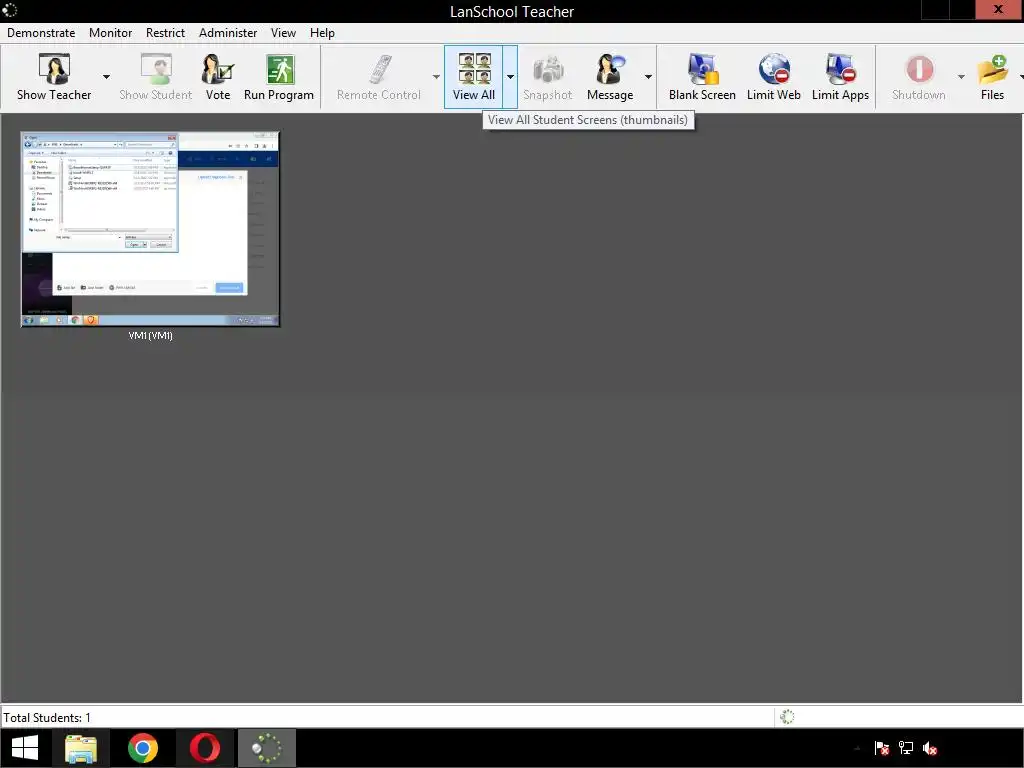Screen dimensions: 1024x768
Task: Open the Restrict menu
Action: point(165,33)
